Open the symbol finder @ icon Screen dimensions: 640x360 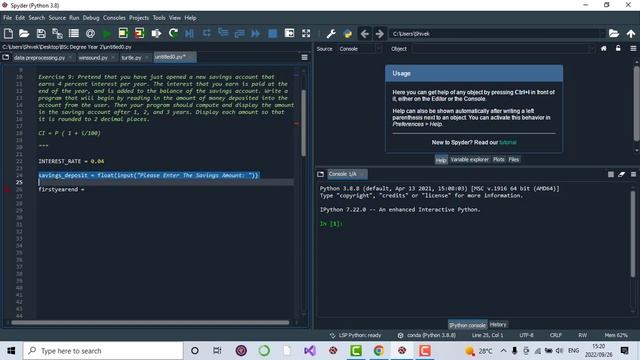(91, 33)
